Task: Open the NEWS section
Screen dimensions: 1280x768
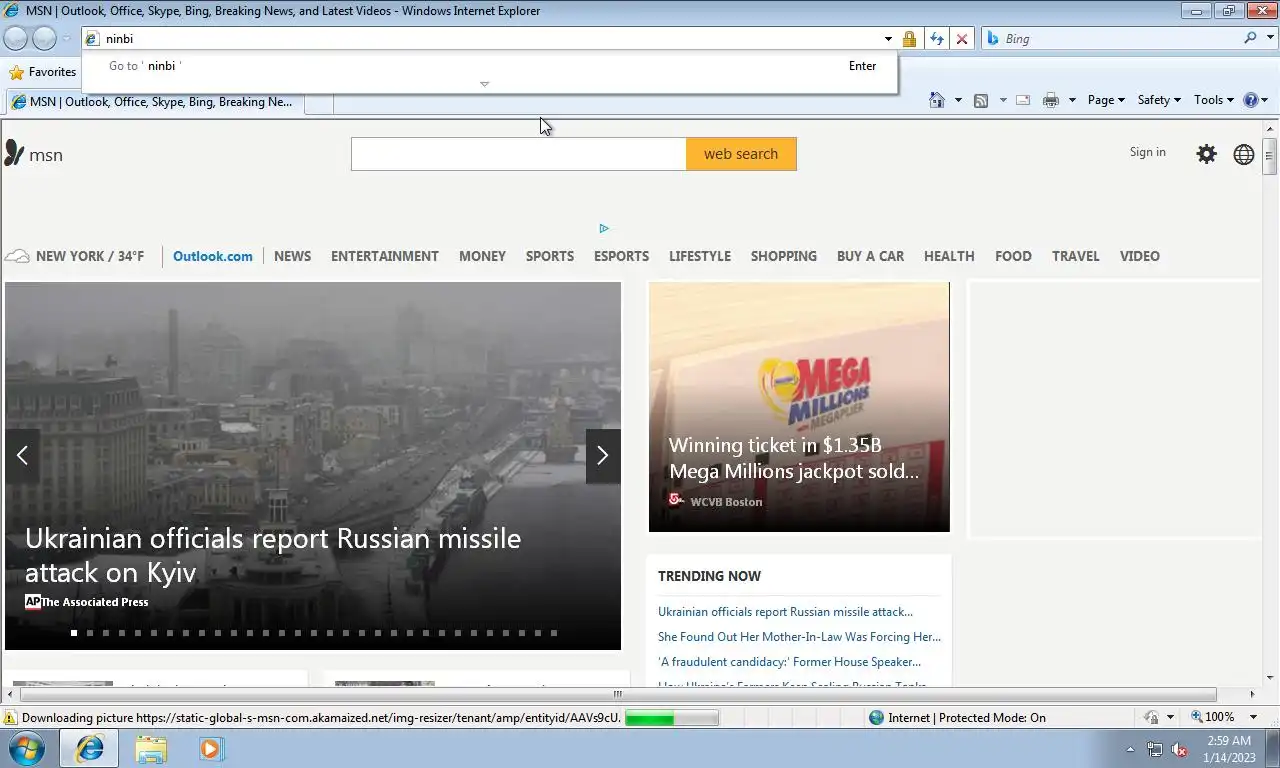Action: pyautogui.click(x=292, y=256)
